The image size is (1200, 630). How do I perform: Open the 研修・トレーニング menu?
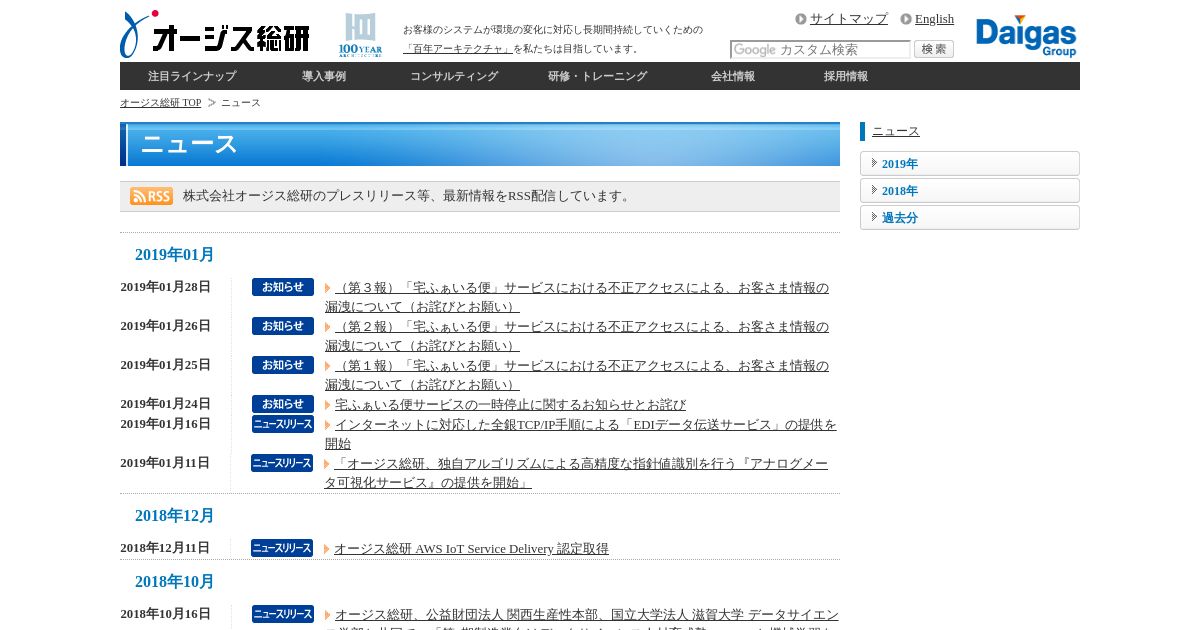597,76
